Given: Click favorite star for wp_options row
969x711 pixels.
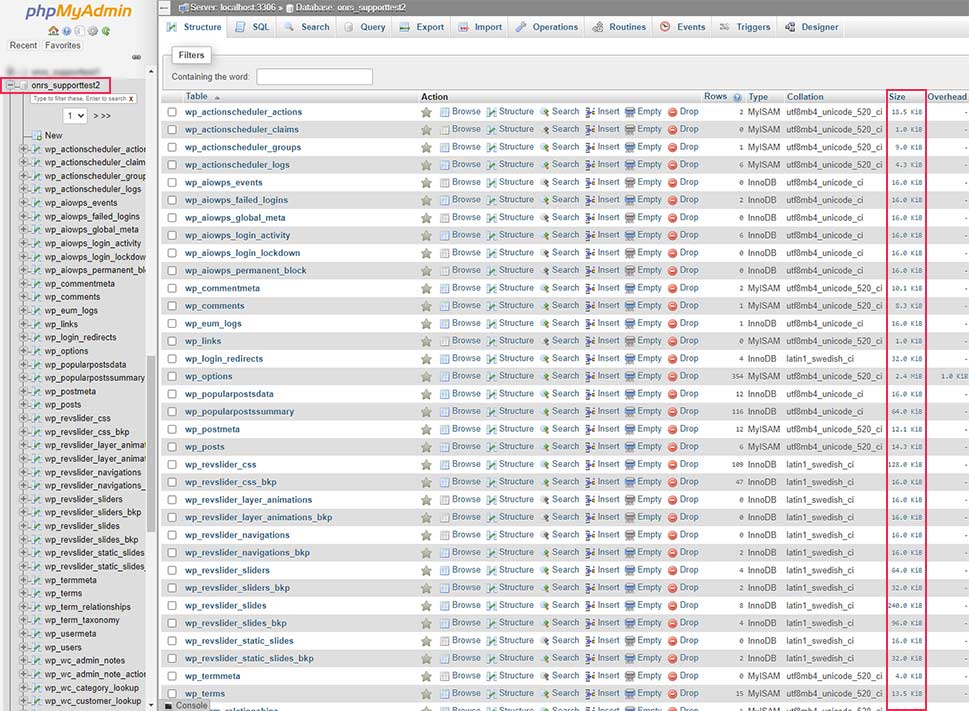Looking at the screenshot, I should (426, 377).
